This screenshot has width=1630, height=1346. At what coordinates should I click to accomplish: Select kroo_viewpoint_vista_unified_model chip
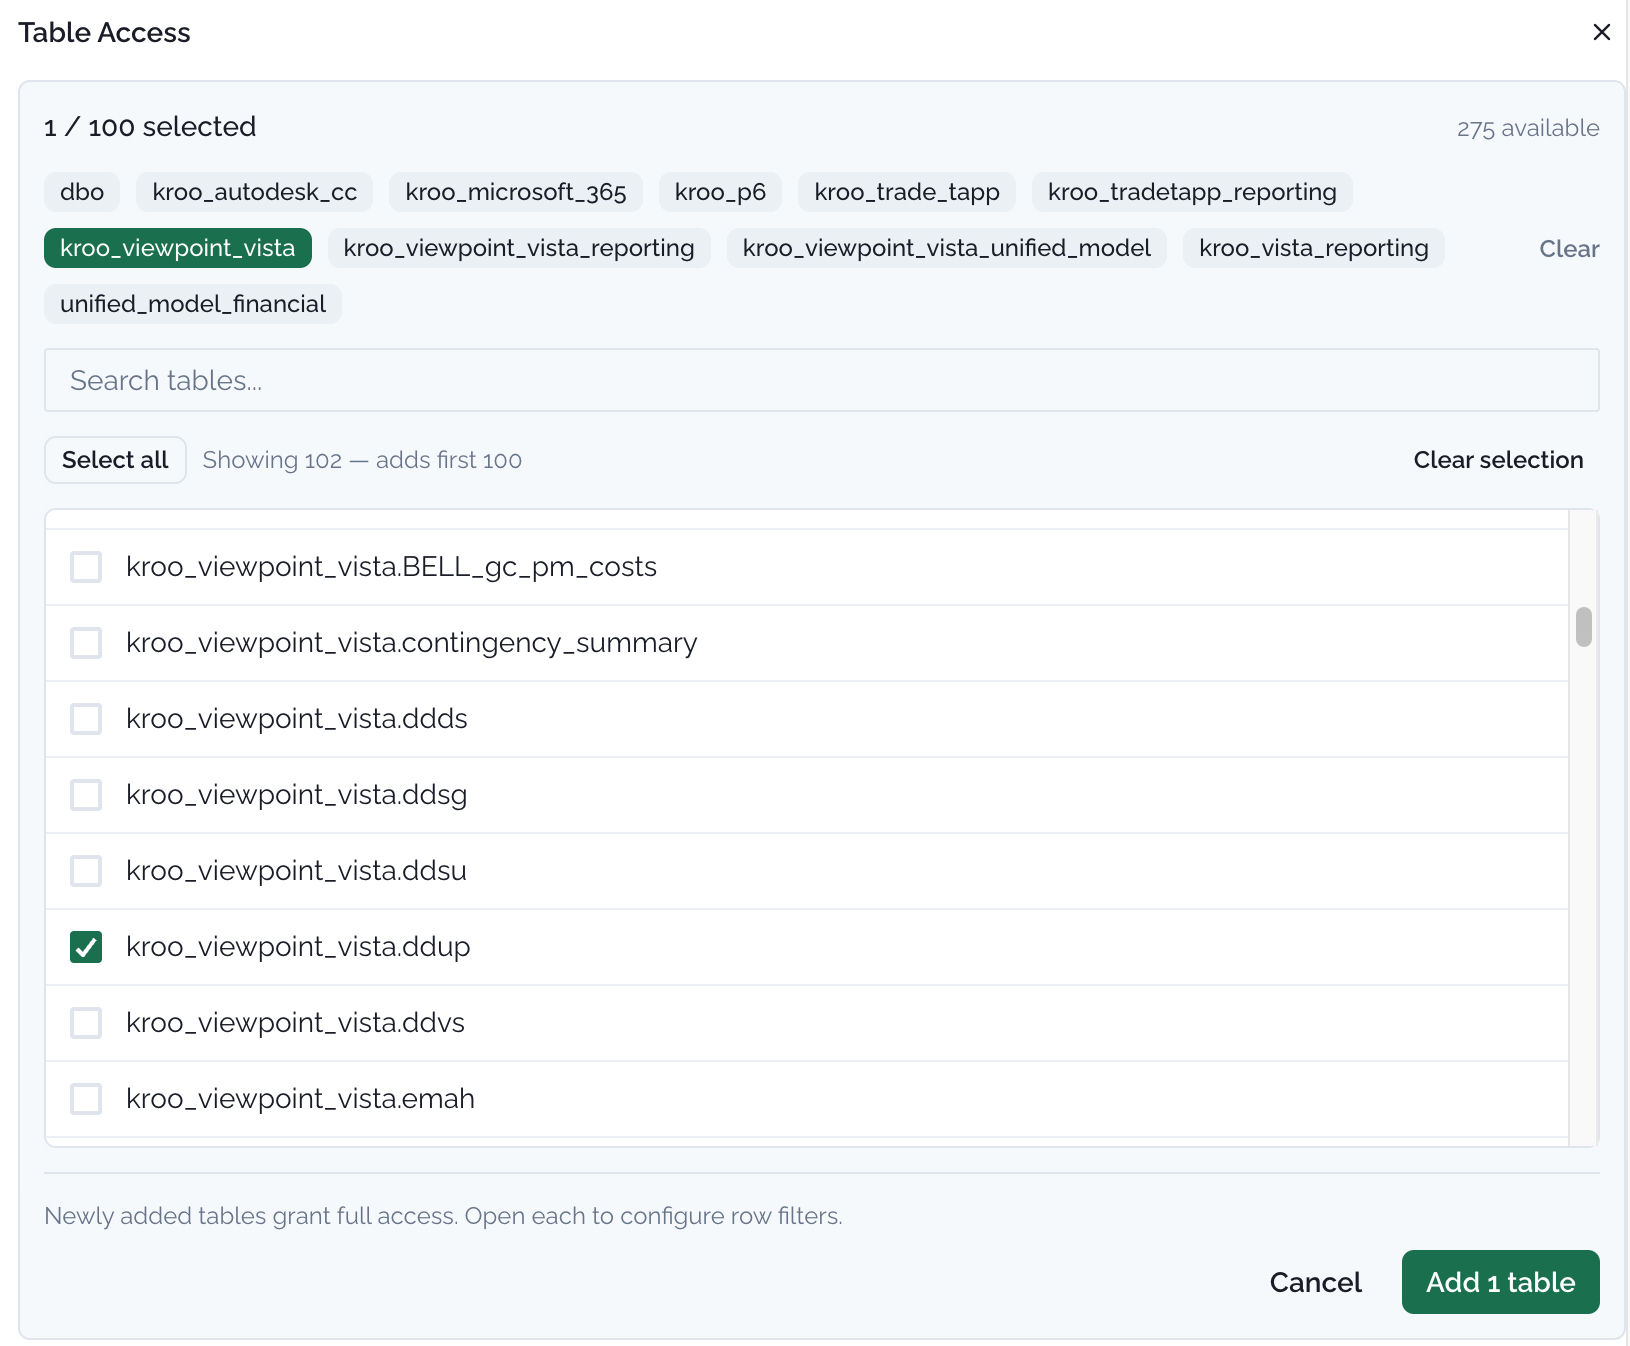pos(947,248)
